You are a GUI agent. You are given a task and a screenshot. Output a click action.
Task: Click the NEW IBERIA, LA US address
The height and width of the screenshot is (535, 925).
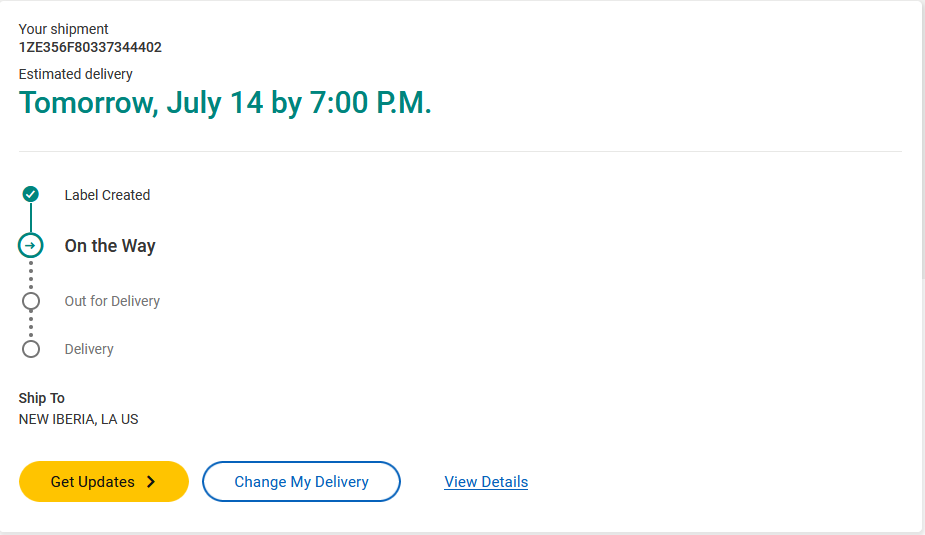[x=79, y=420]
